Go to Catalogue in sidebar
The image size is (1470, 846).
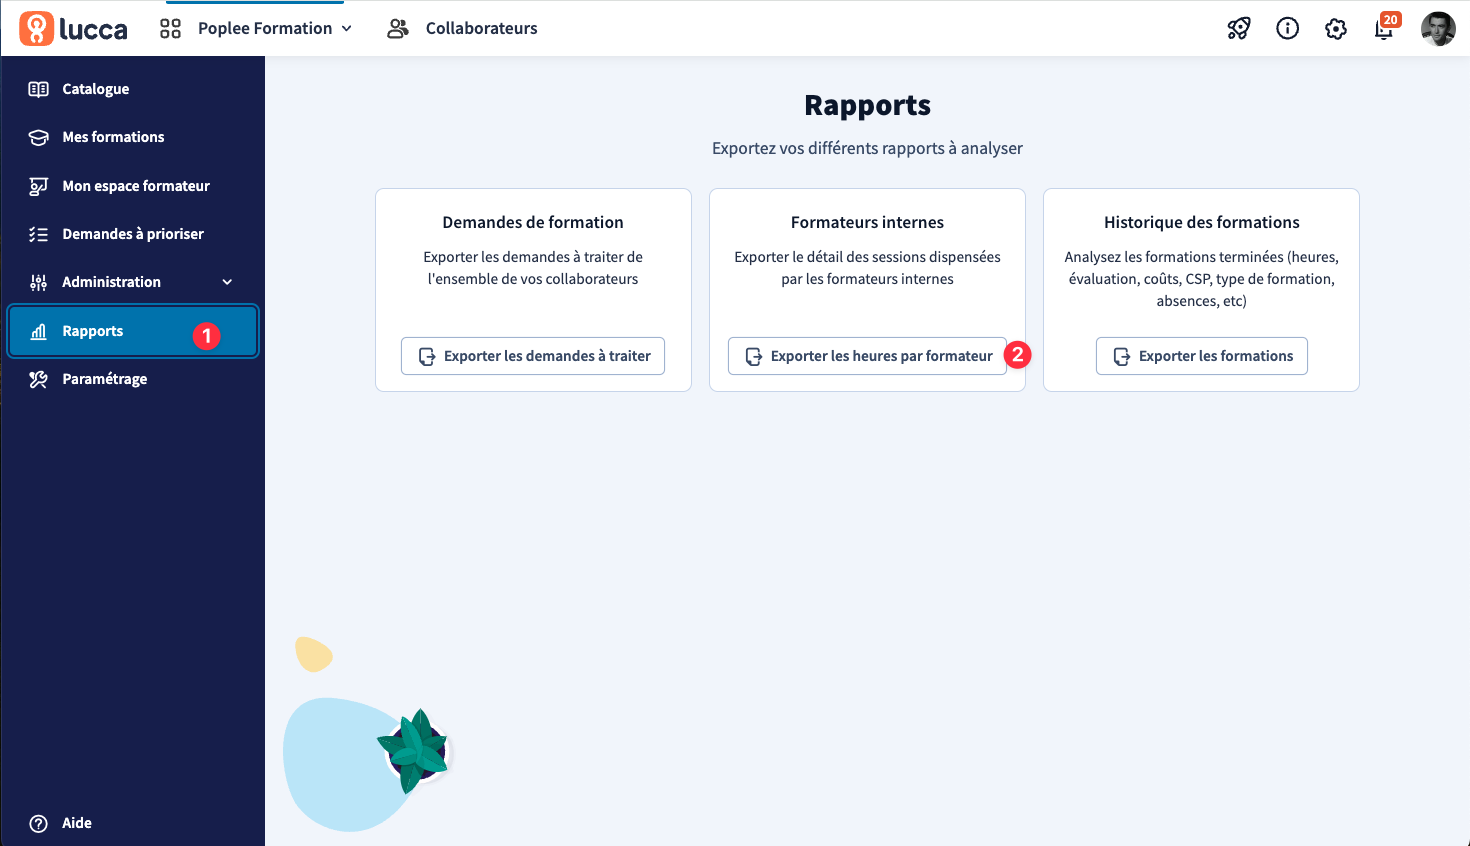pyautogui.click(x=132, y=89)
